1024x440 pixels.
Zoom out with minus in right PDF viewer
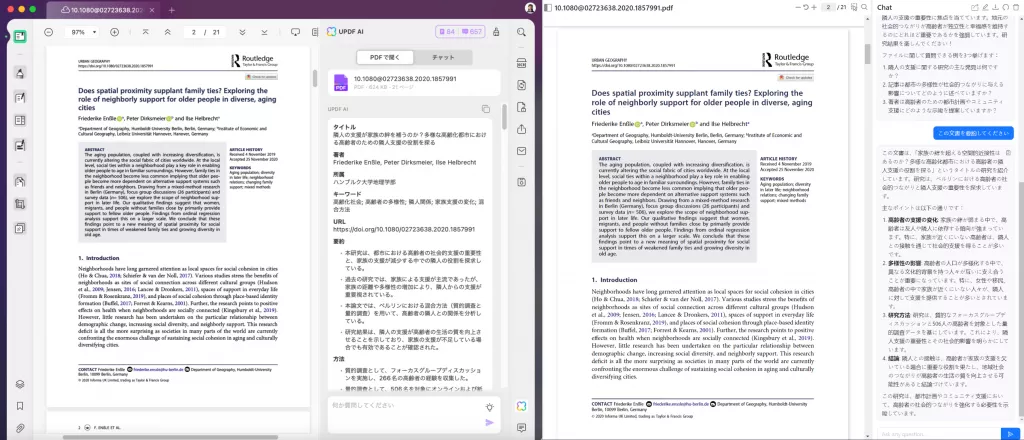pos(798,7)
